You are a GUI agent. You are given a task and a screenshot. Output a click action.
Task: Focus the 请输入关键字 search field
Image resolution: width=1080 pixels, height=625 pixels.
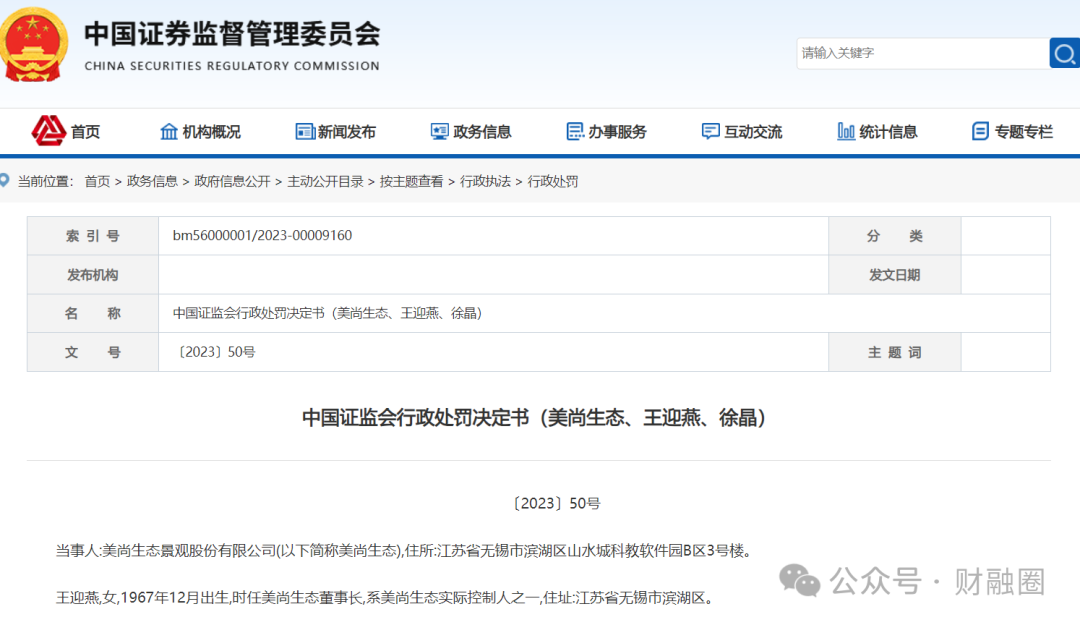click(x=922, y=53)
